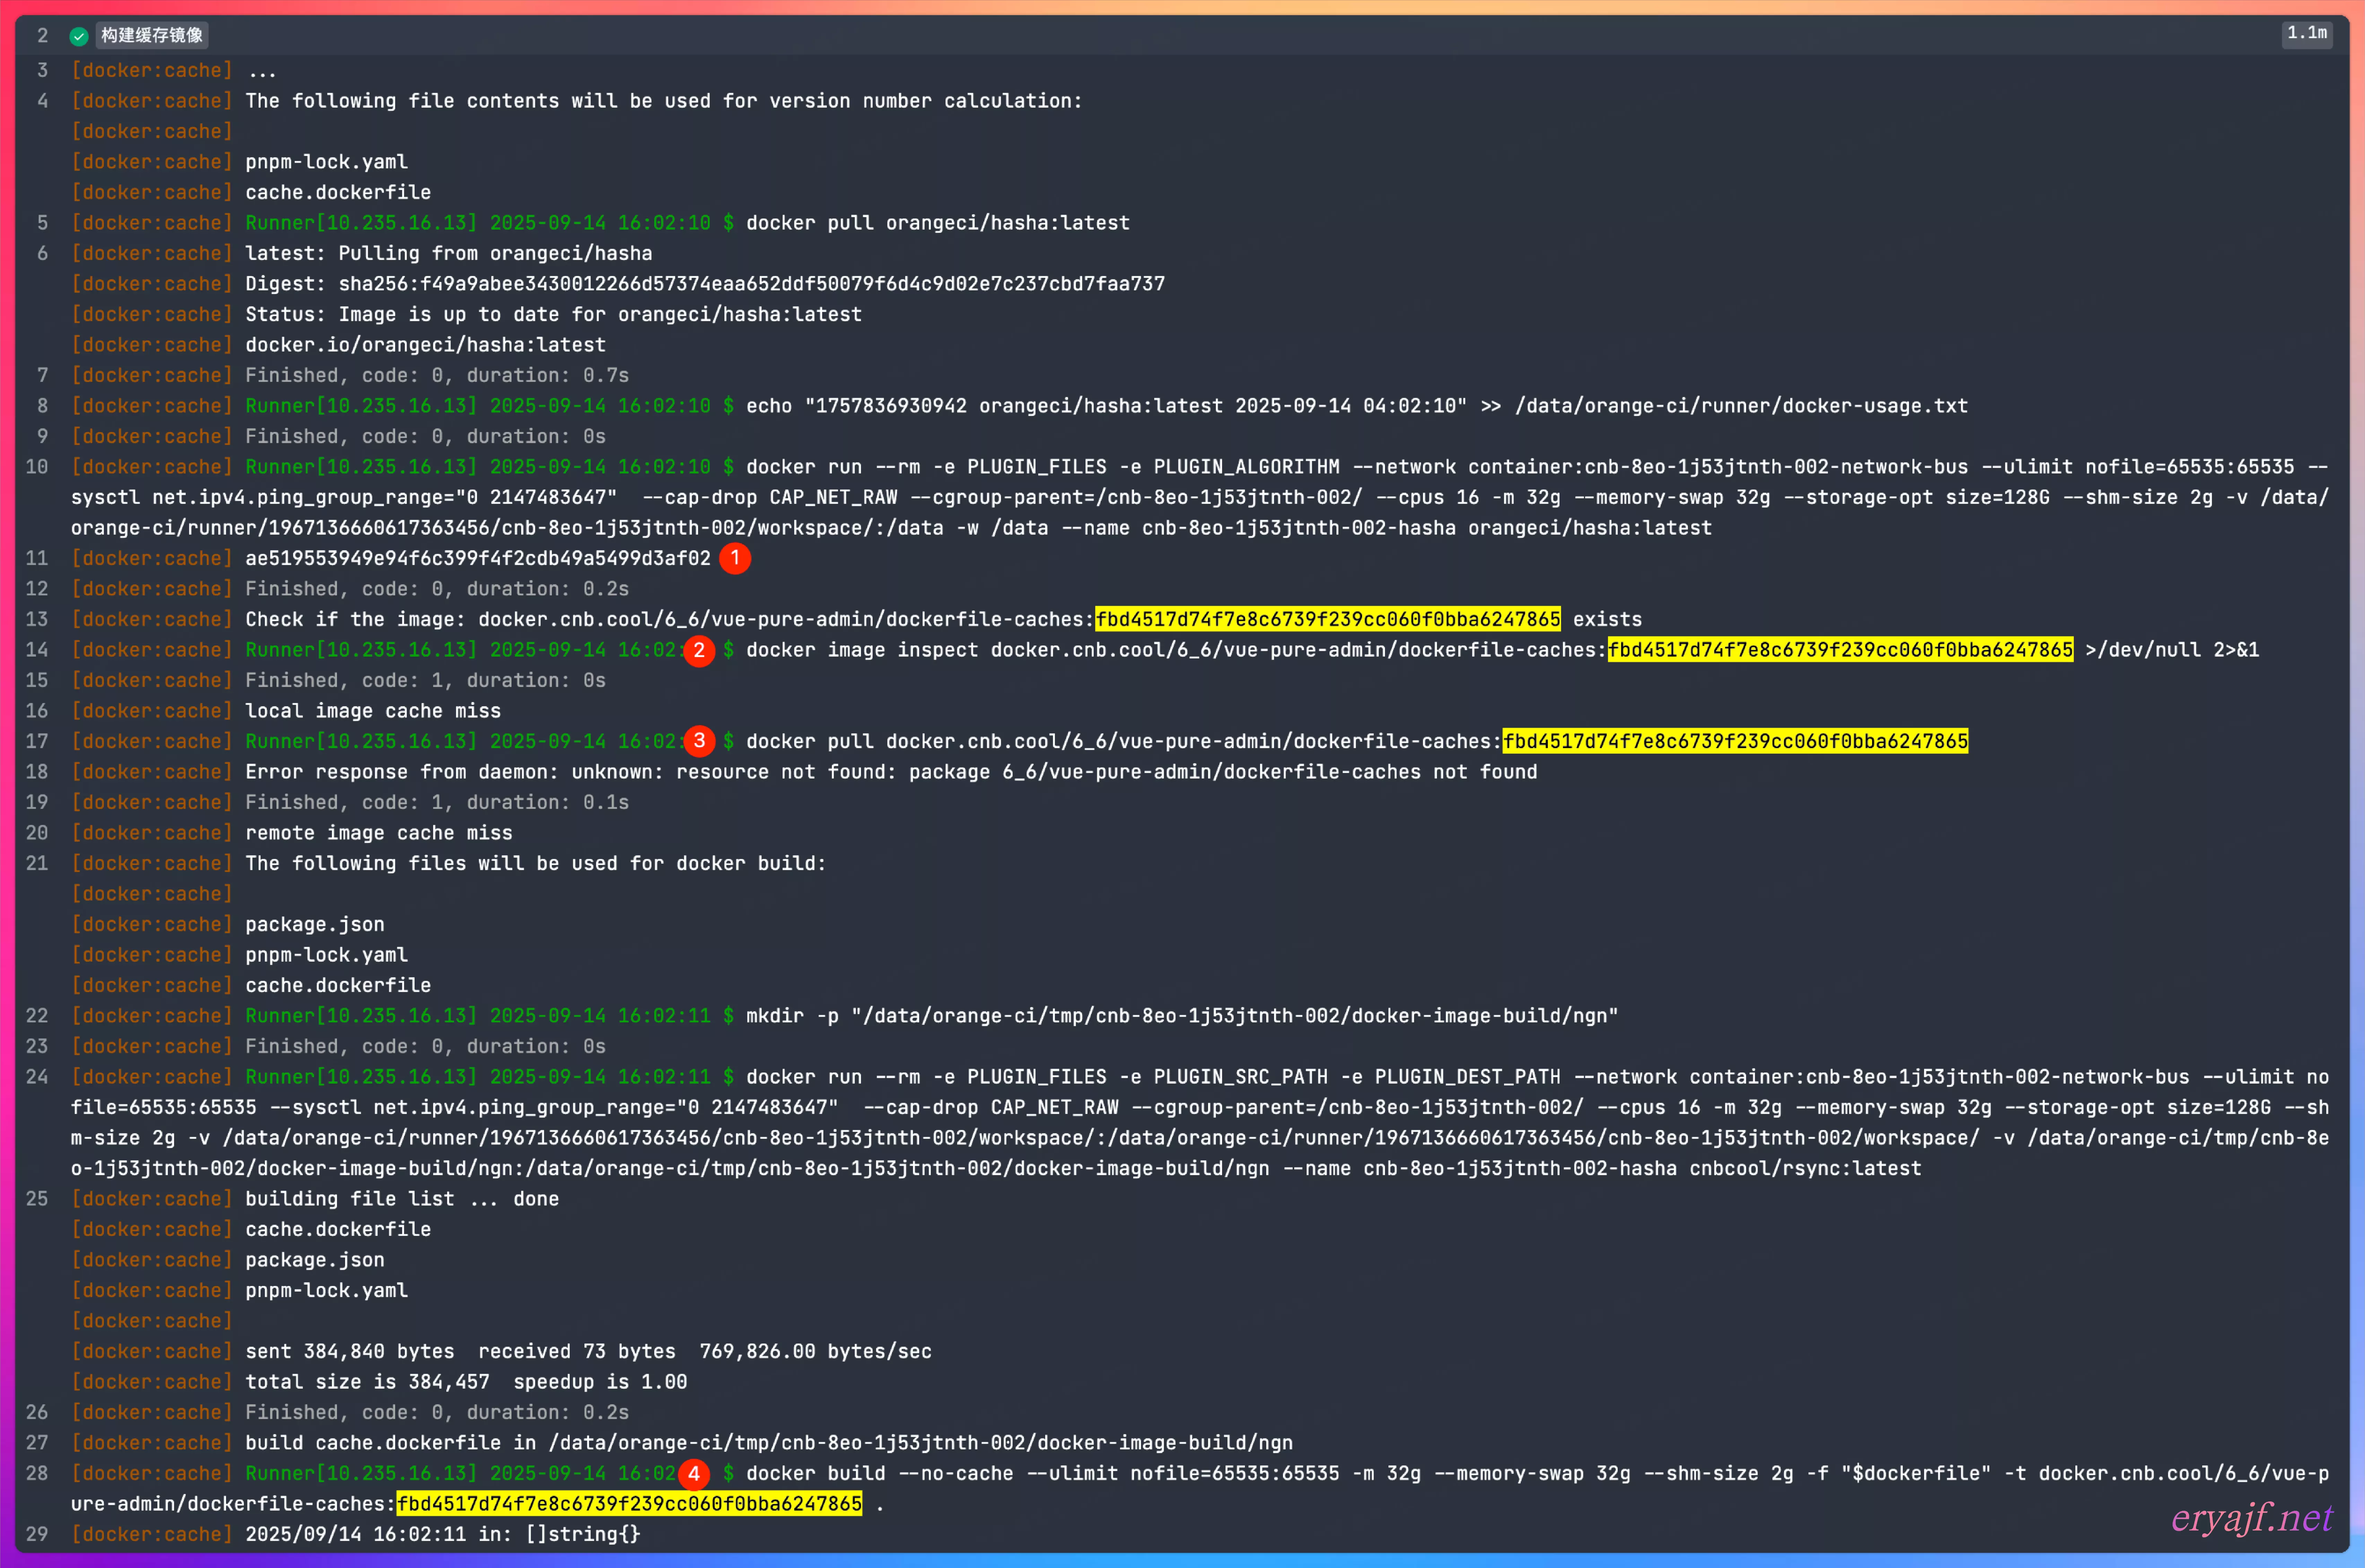
Task: Select log line number 3
Action: [x=42, y=71]
